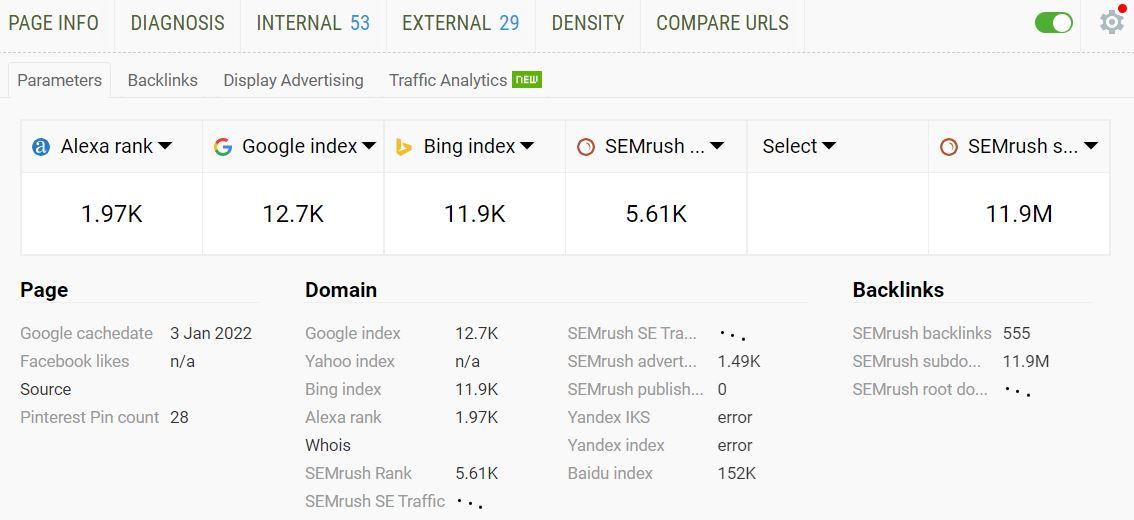Click the last column's SEMrush icon
The image size is (1134, 520).
coord(949,147)
